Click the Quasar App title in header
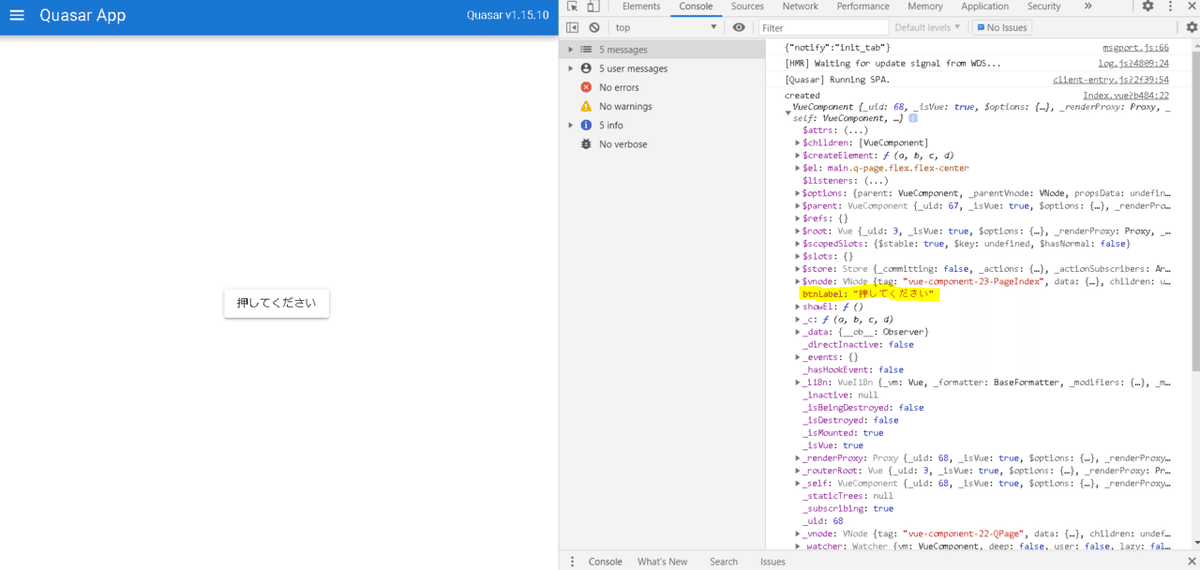Image resolution: width=1200 pixels, height=570 pixels. tap(83, 16)
